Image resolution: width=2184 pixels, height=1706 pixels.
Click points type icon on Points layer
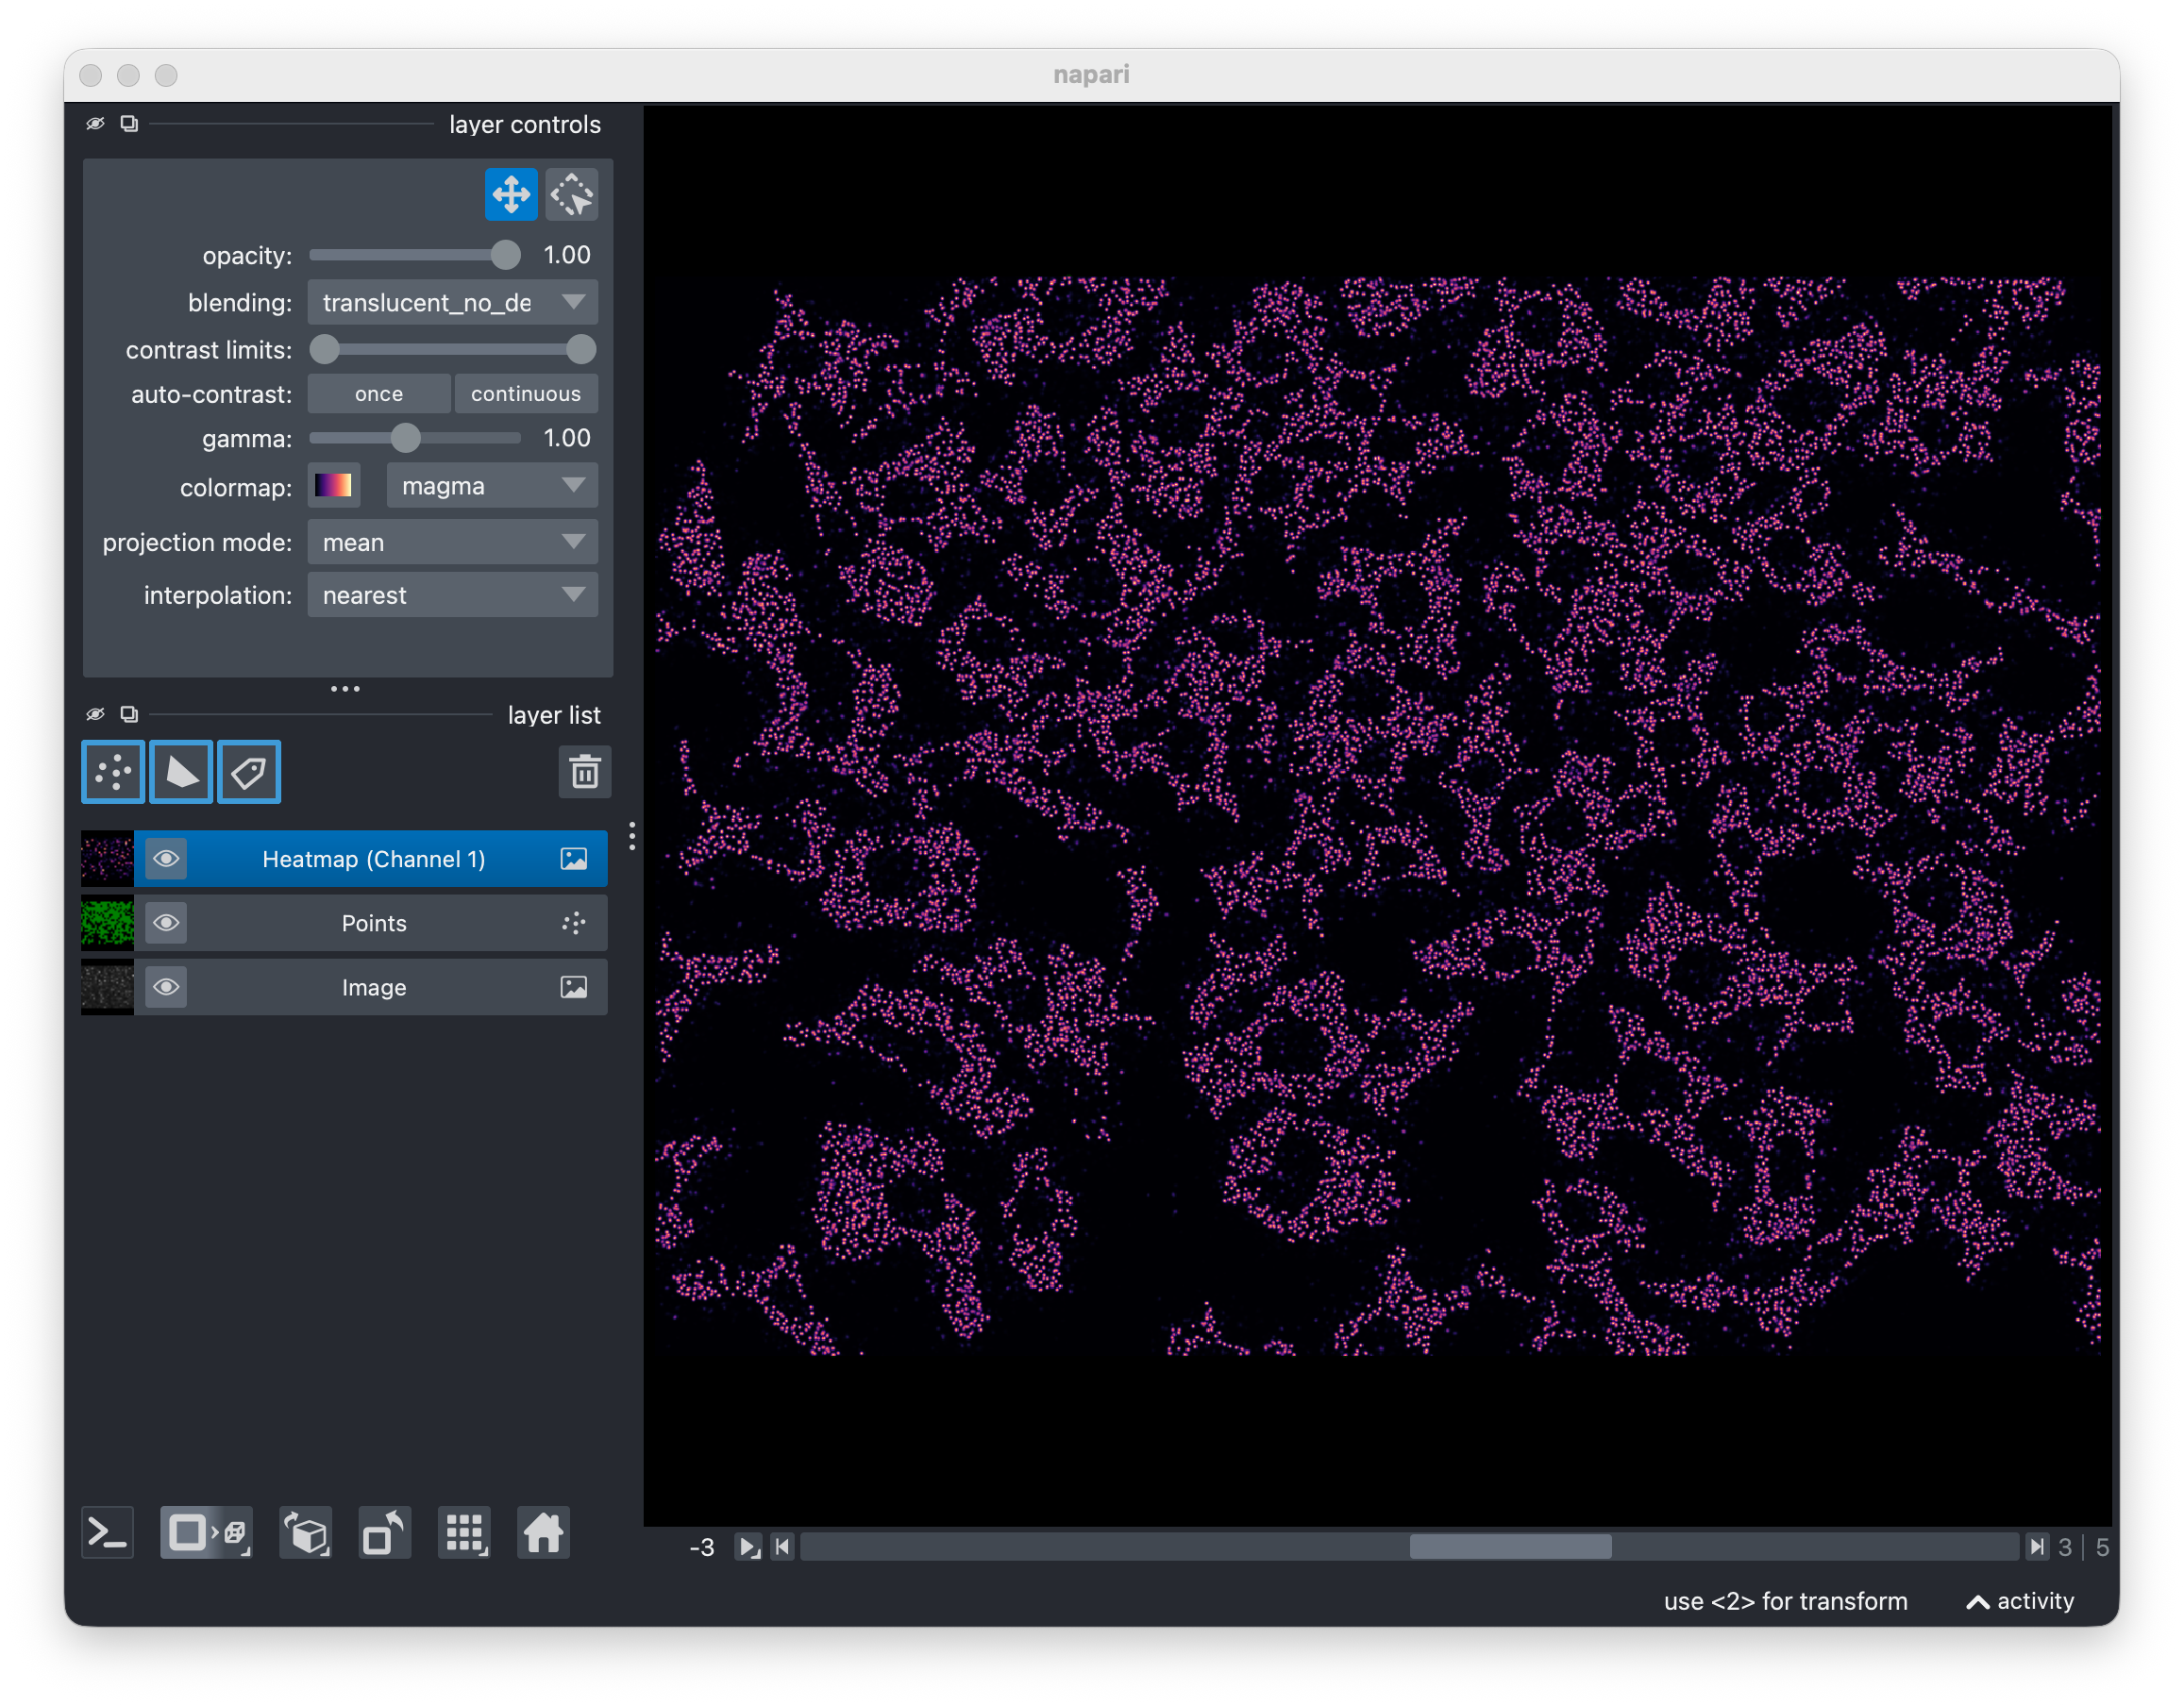[x=574, y=923]
